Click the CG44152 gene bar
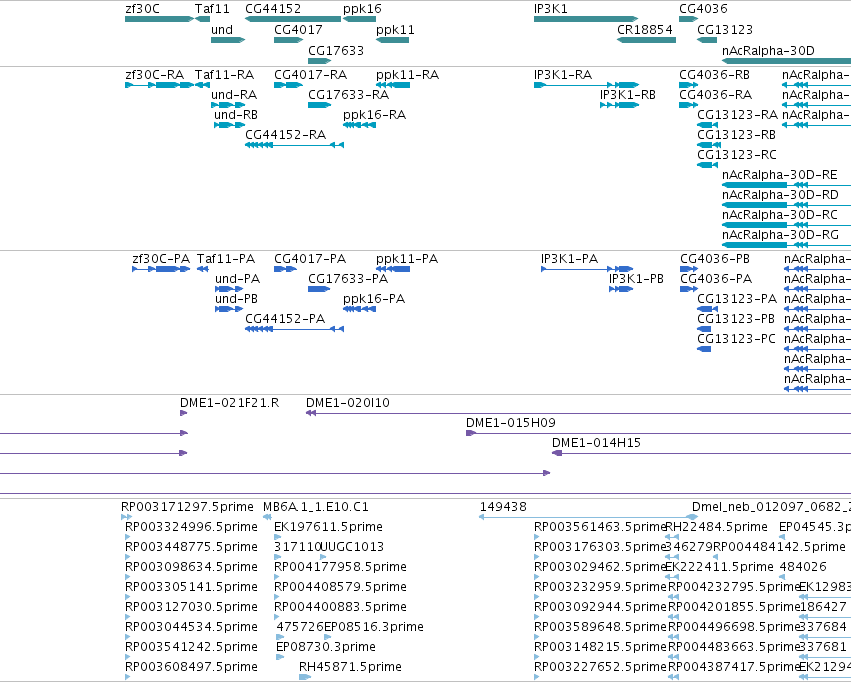This screenshot has width=851, height=682. (x=293, y=19)
